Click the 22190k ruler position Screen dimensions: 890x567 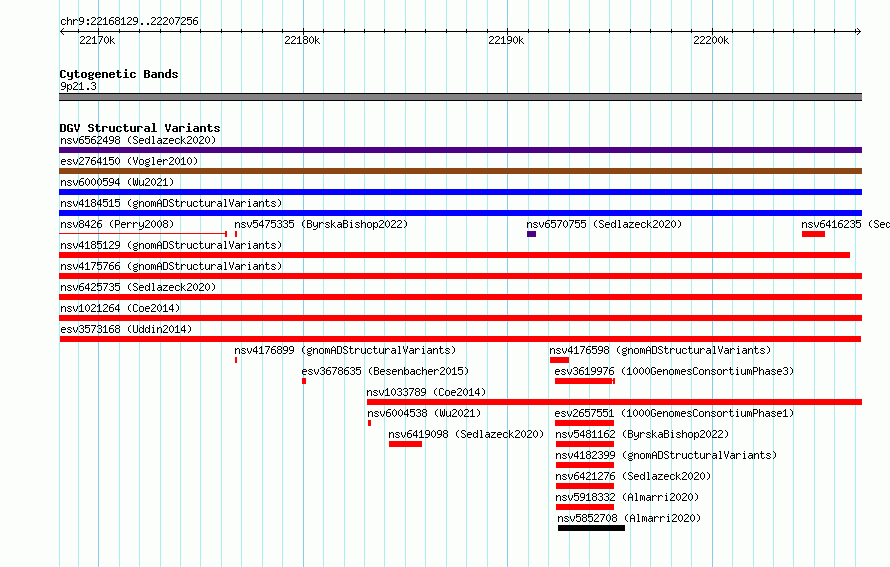coord(506,40)
